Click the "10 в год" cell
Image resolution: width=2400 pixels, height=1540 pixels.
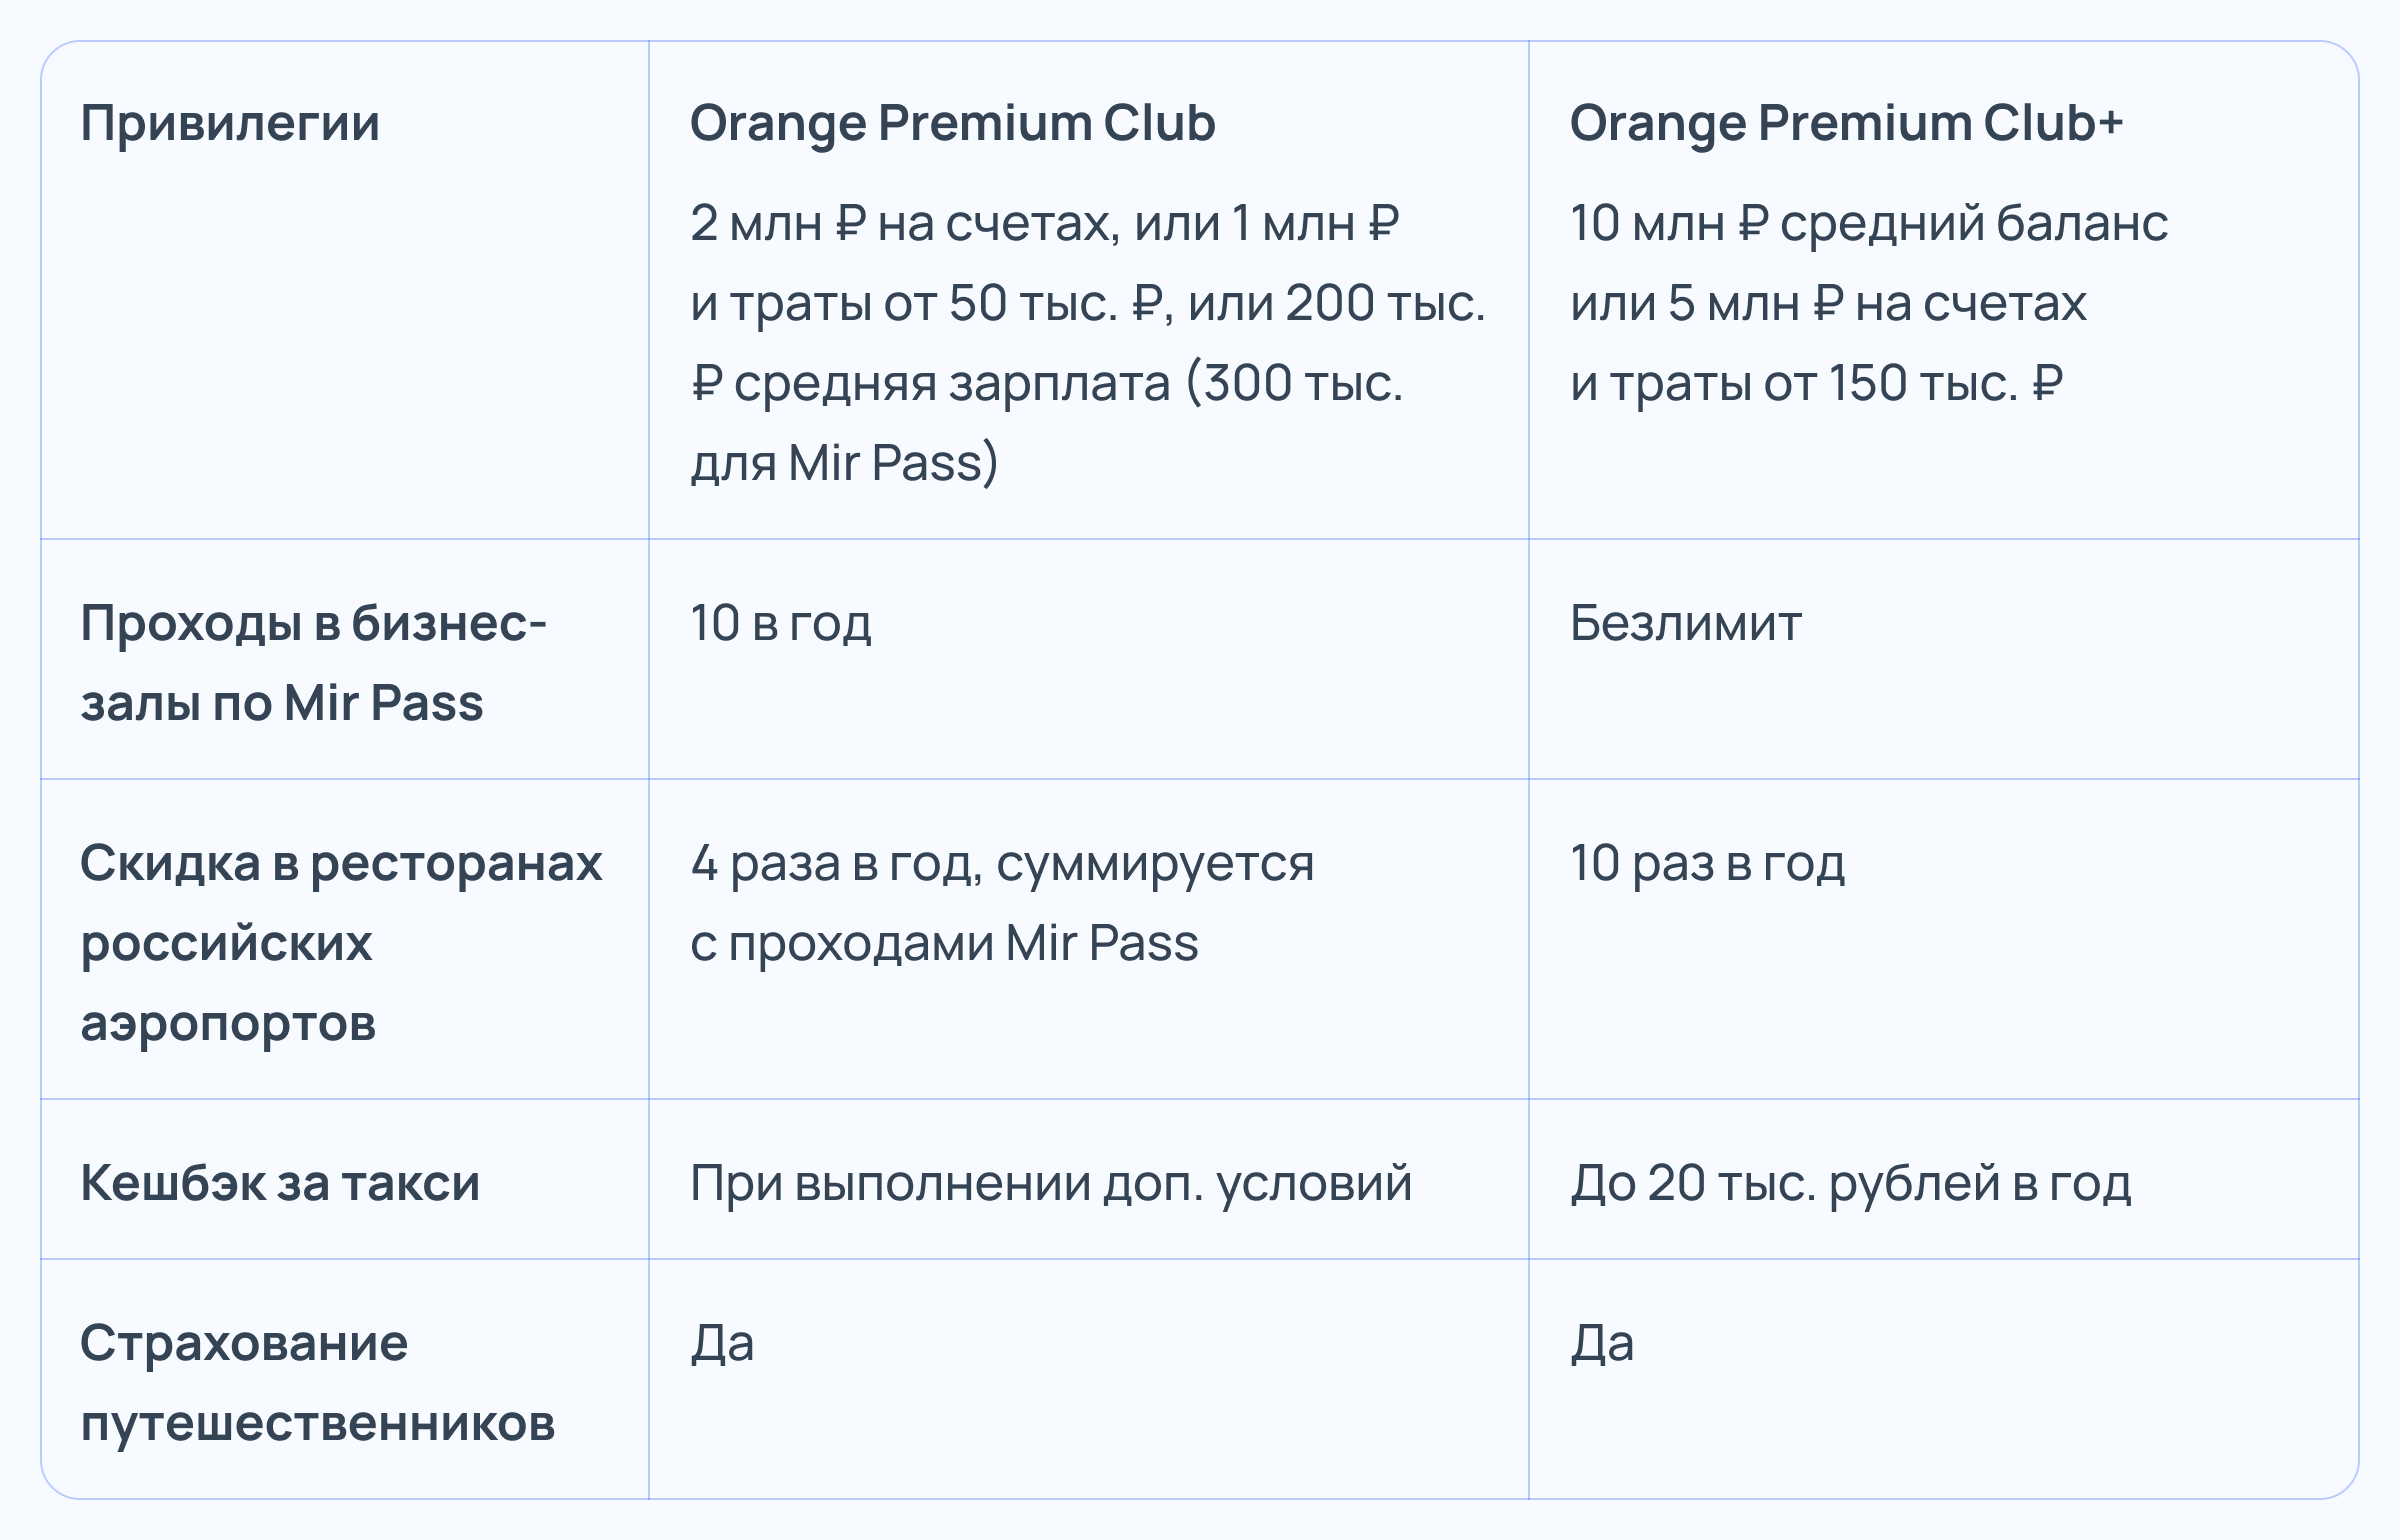(x=780, y=623)
